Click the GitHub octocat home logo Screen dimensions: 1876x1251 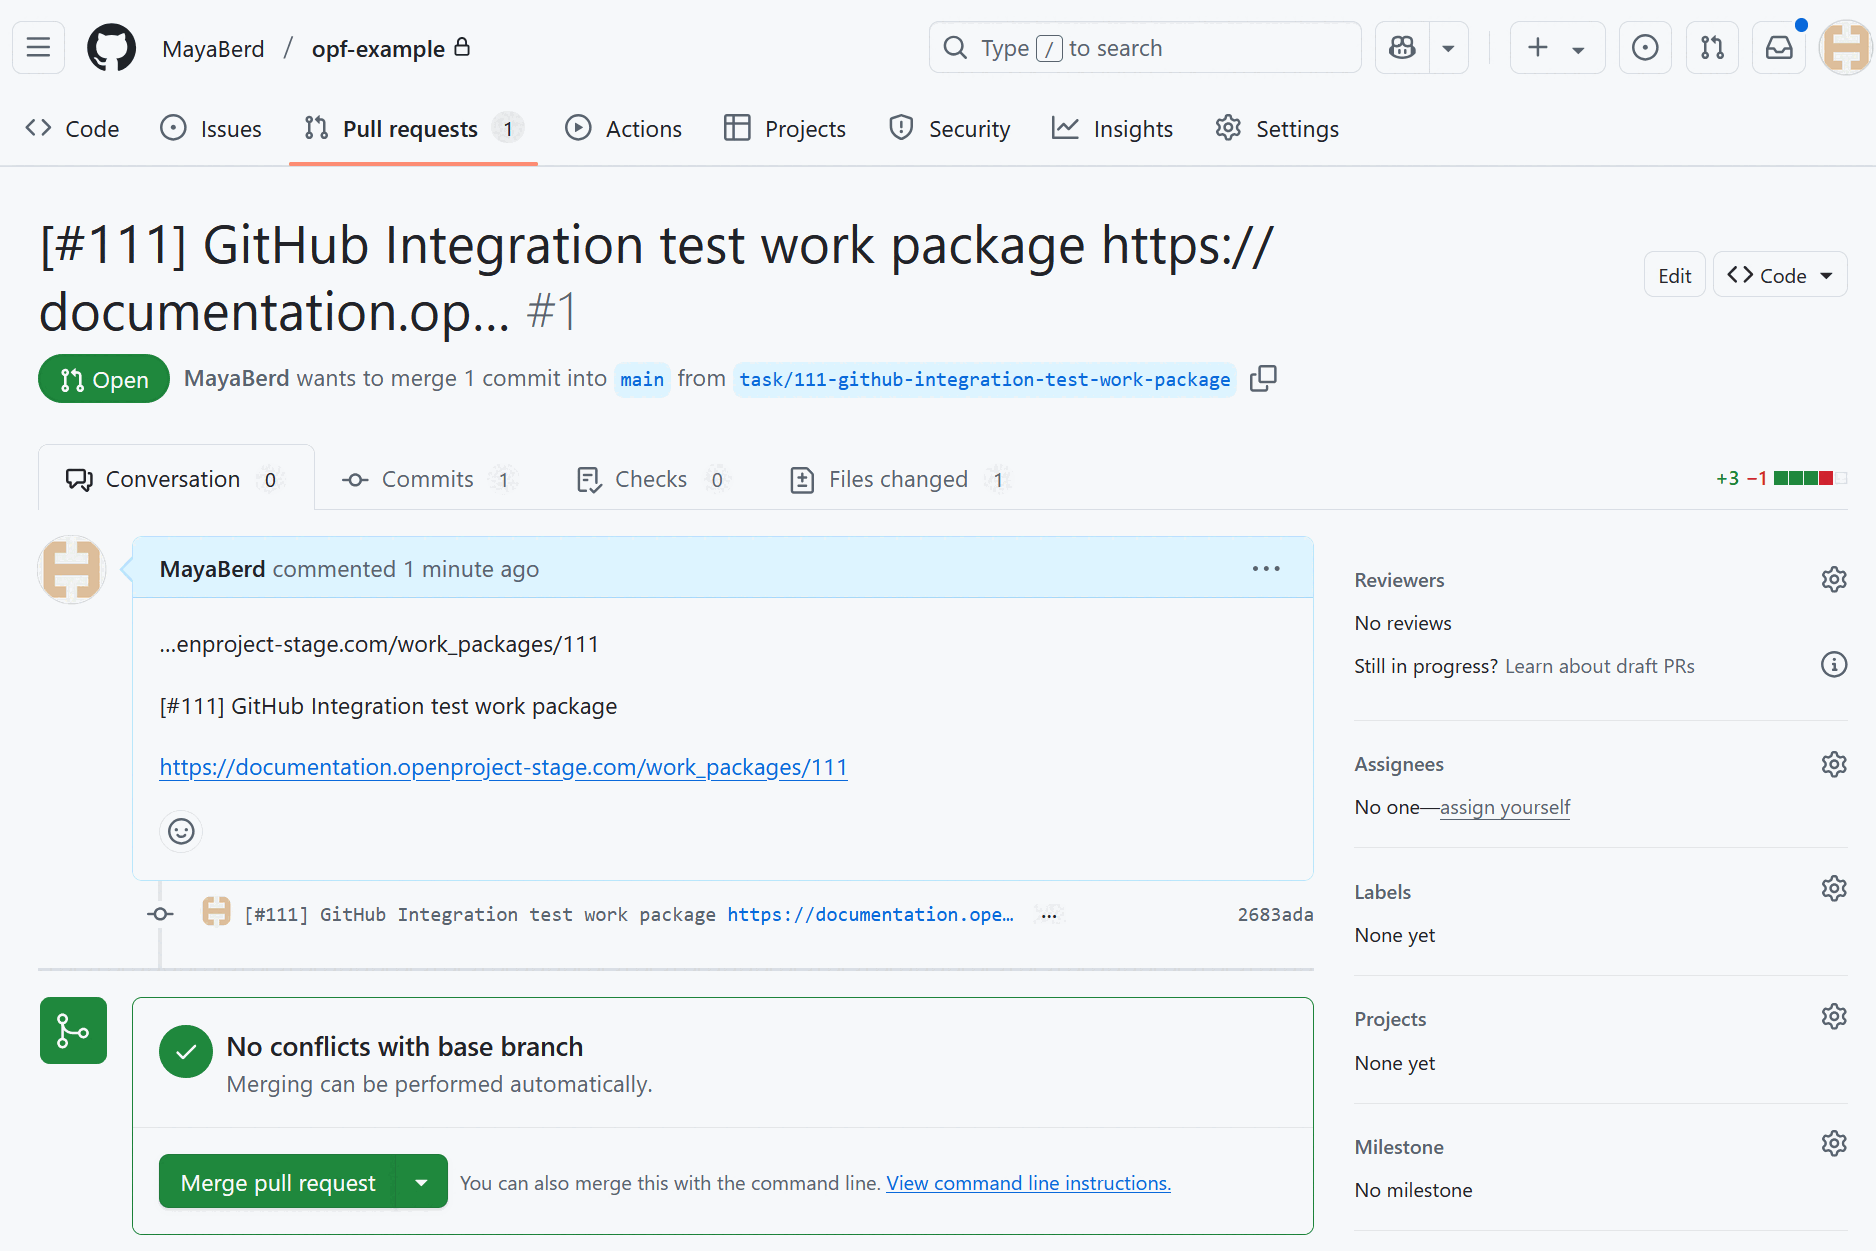(111, 47)
